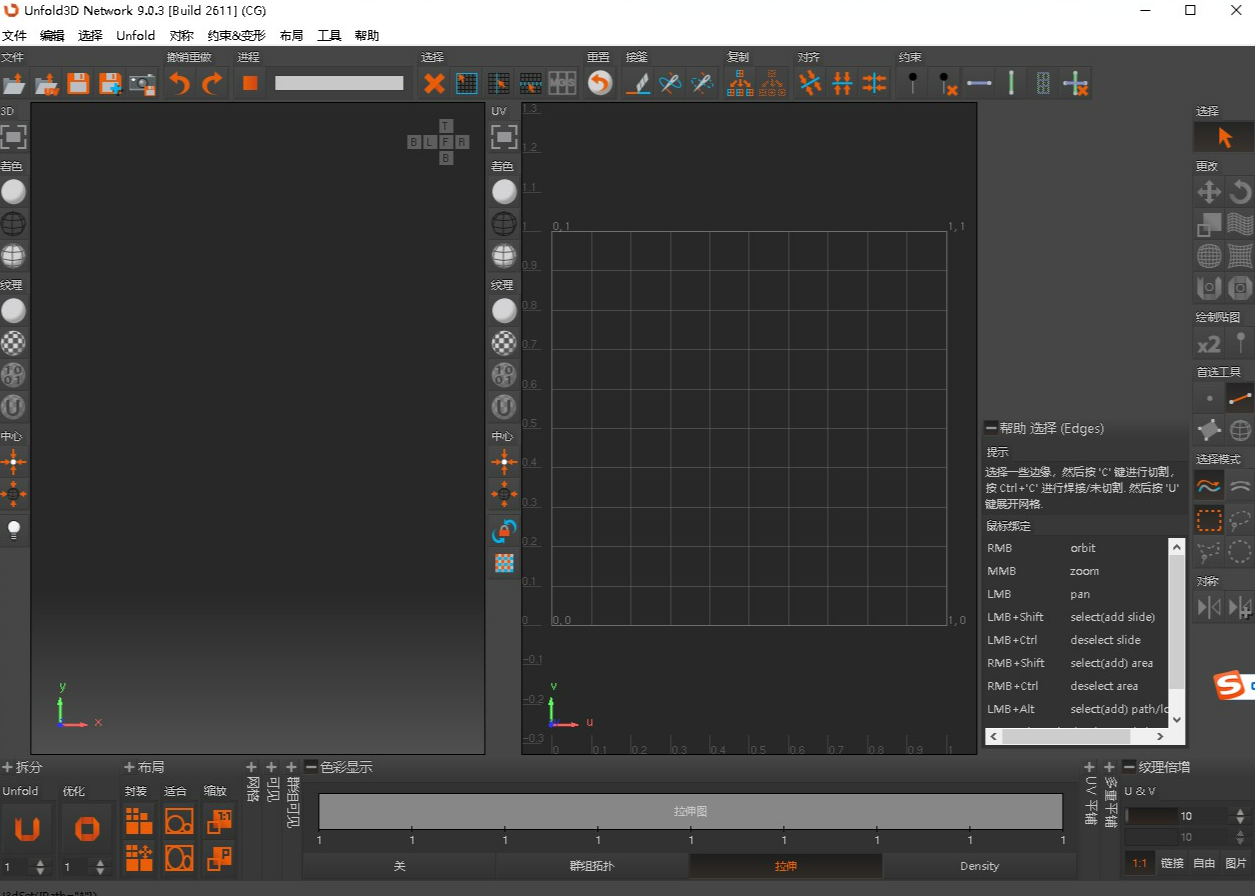The height and width of the screenshot is (896, 1255).
Task: Click the camera screenshot icon in toolbar
Action: pos(142,84)
